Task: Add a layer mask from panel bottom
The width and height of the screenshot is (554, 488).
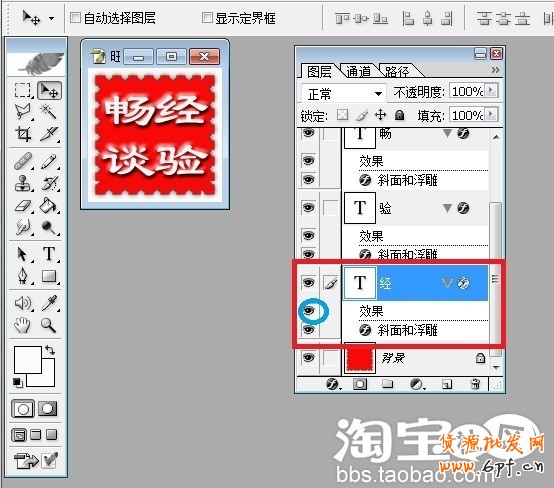Action: 360,384
